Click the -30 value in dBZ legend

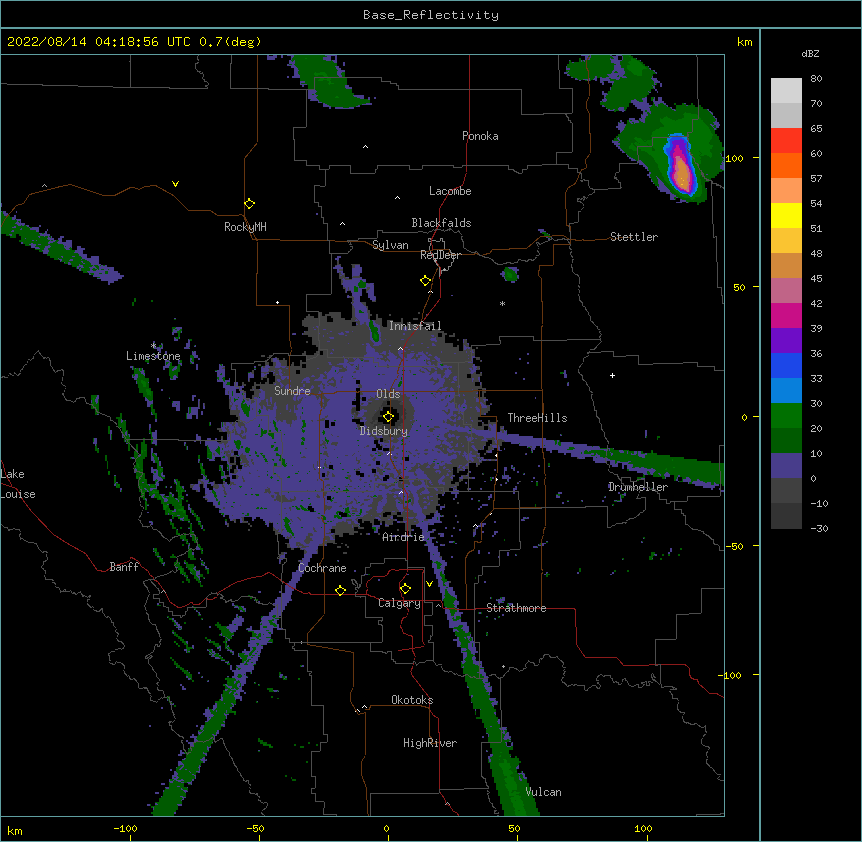(819, 528)
